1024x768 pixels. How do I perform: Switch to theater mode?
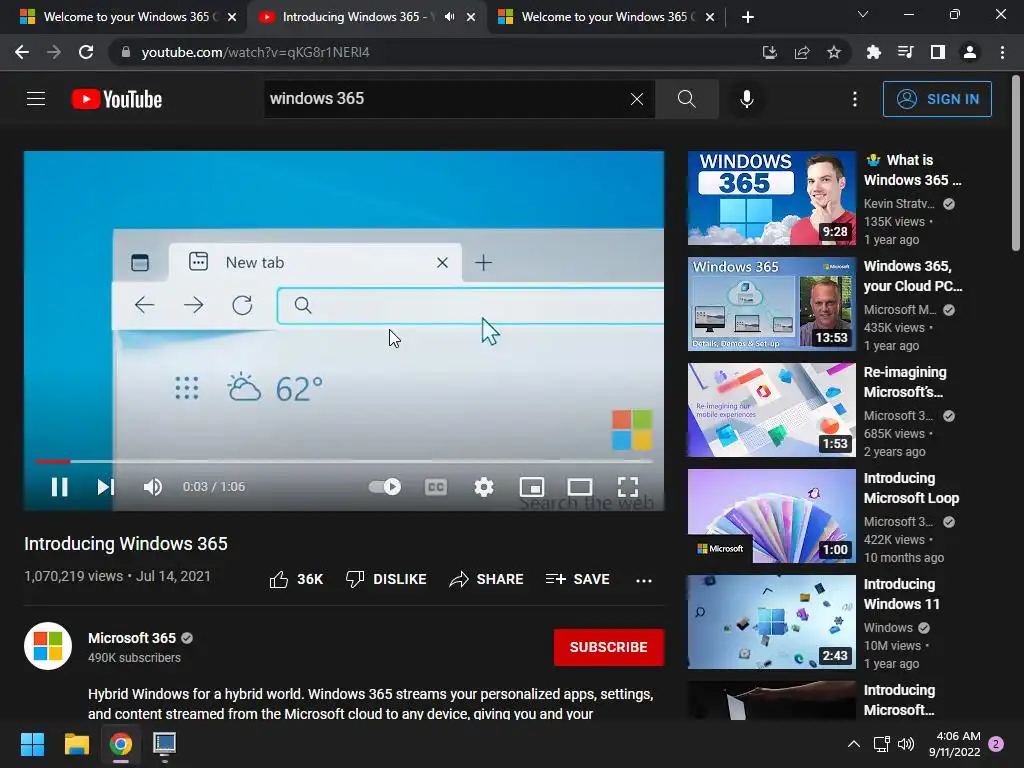[x=579, y=487]
